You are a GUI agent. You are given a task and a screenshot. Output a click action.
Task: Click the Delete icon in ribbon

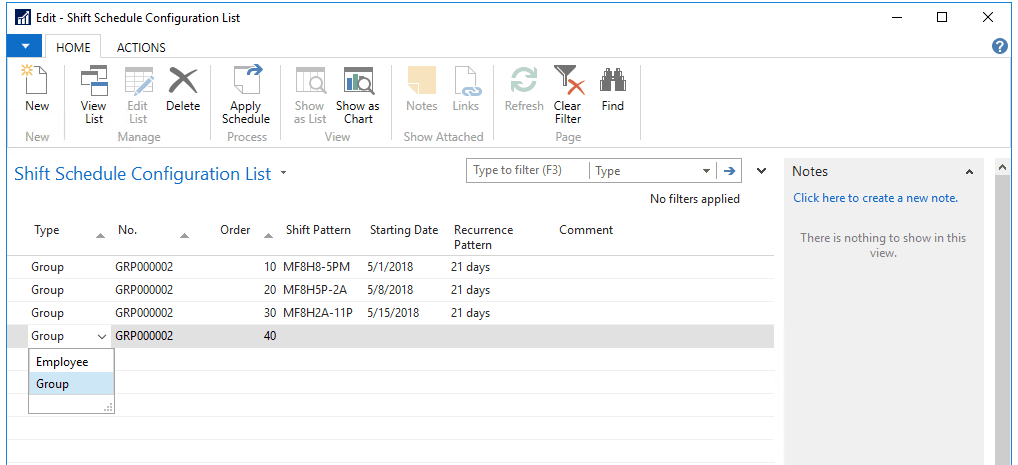pos(183,89)
